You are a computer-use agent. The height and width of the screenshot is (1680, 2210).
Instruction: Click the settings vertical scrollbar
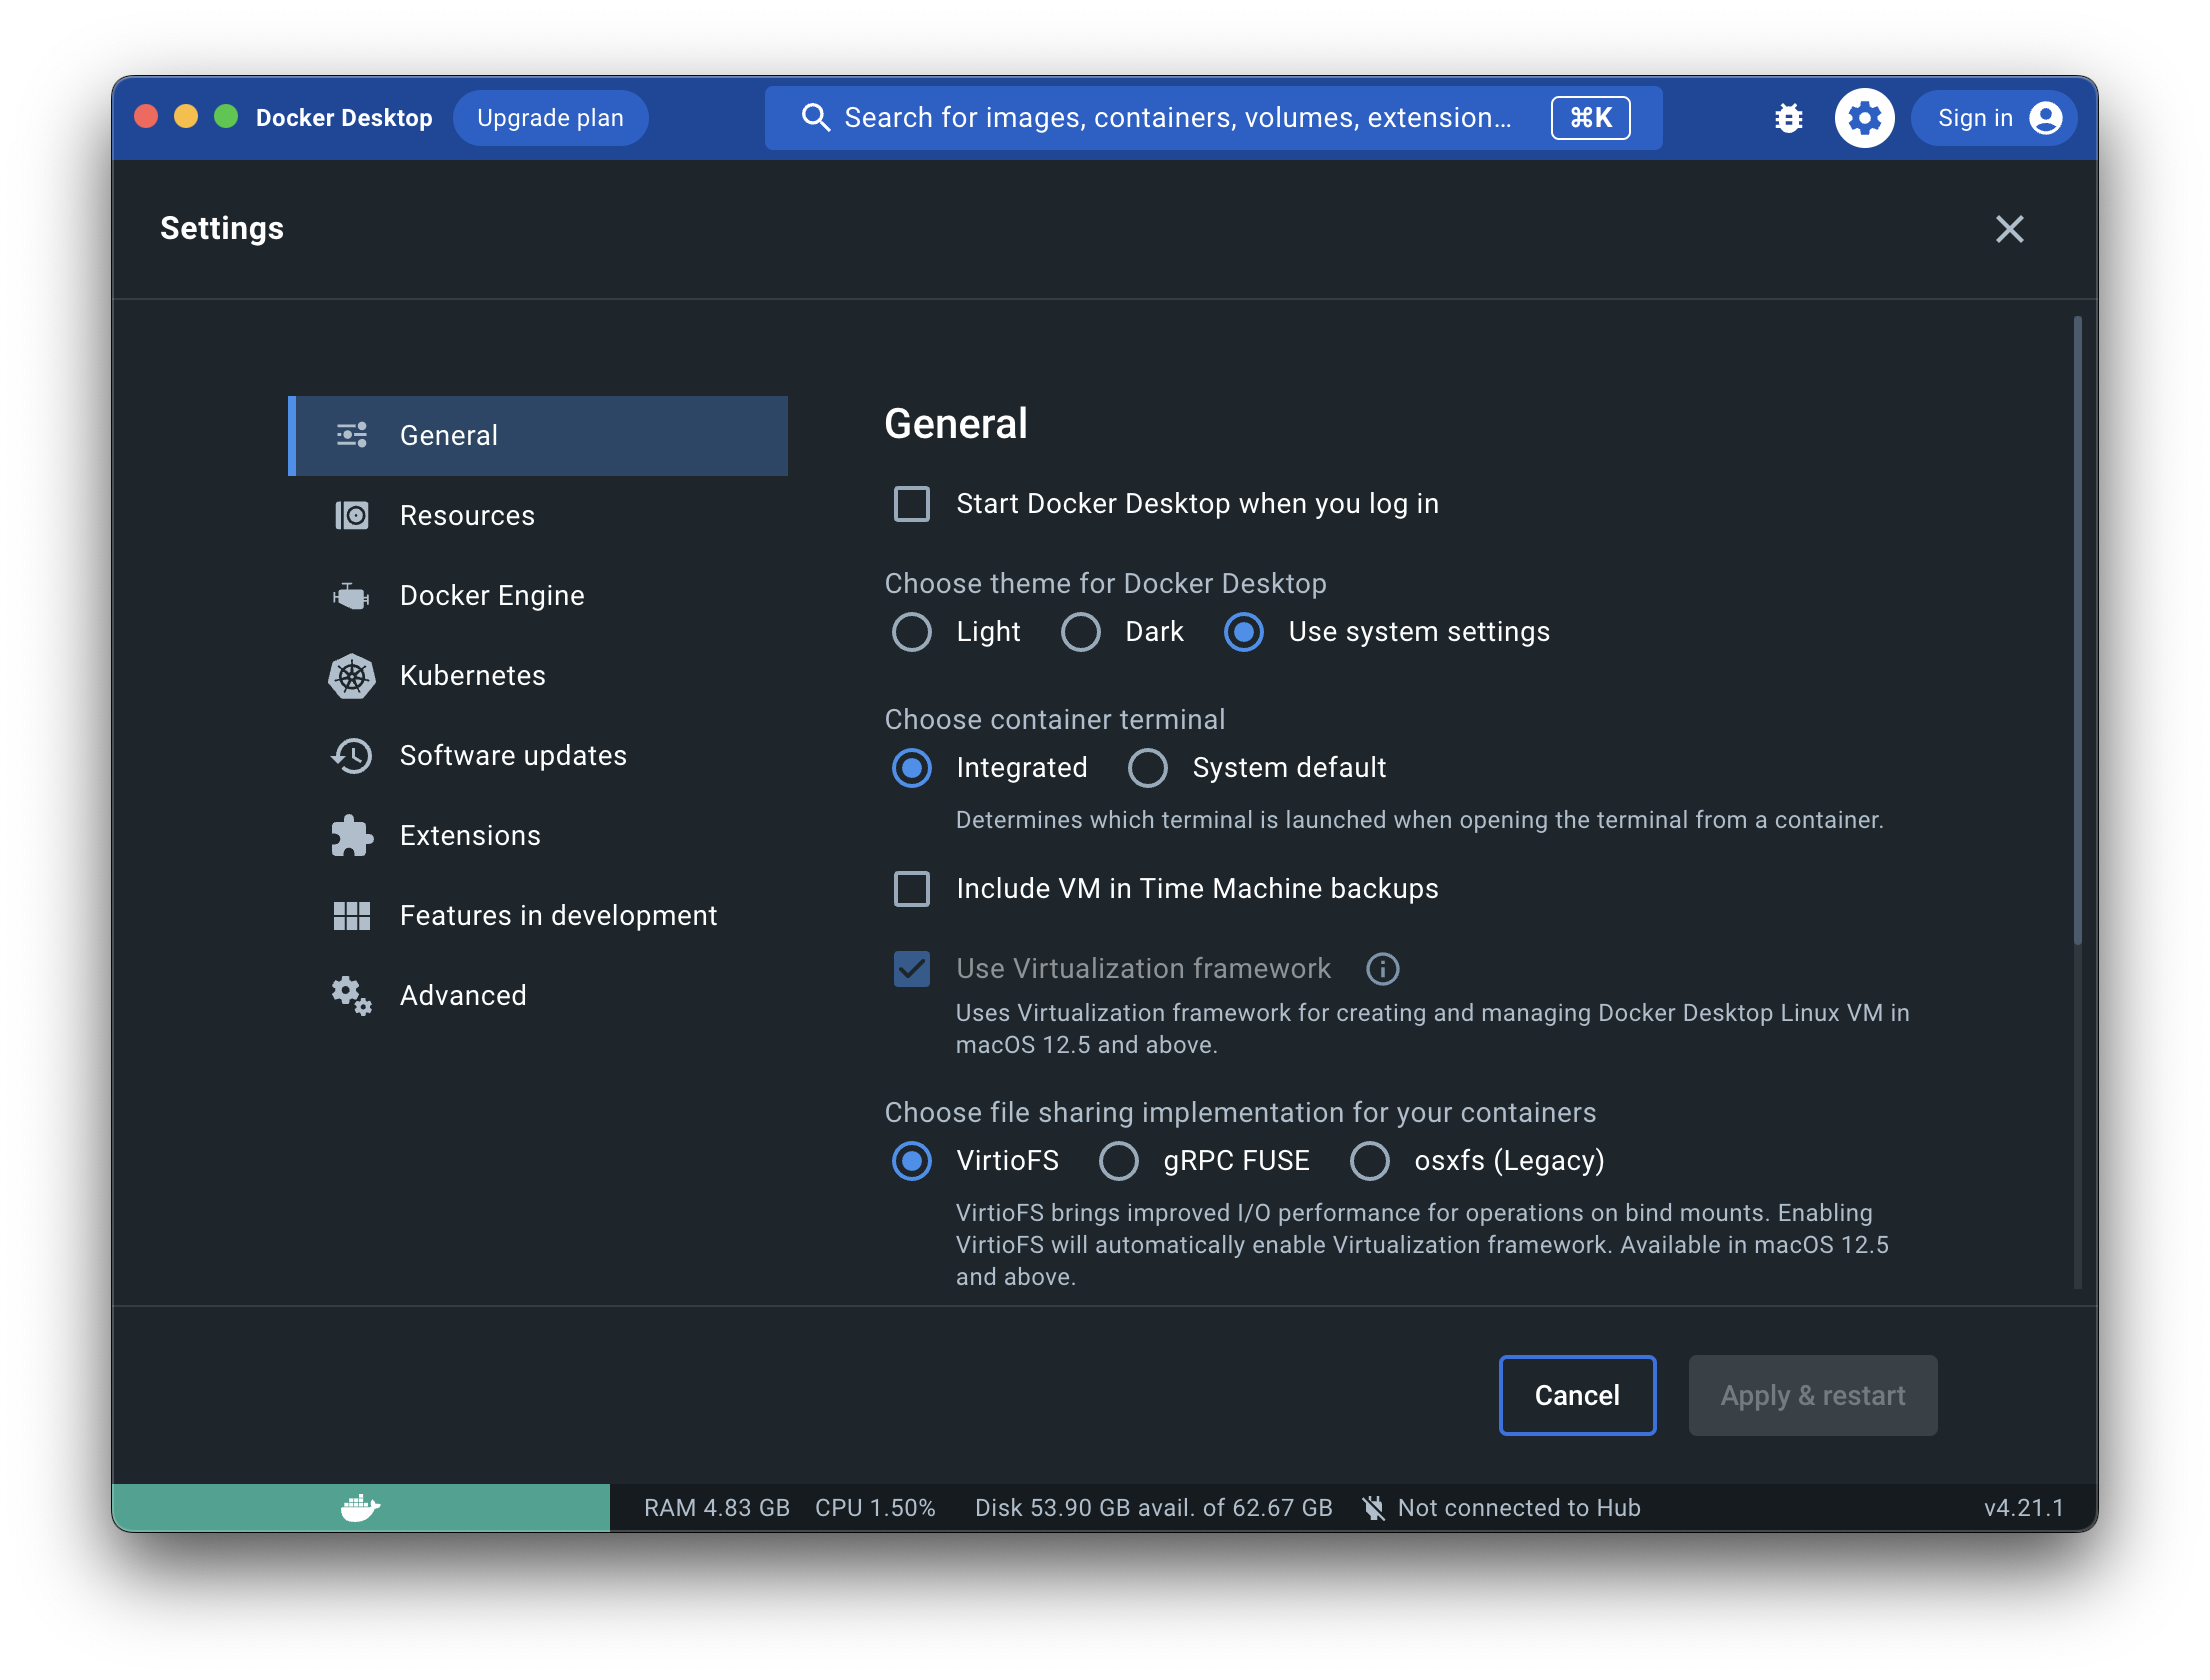coord(2077,630)
